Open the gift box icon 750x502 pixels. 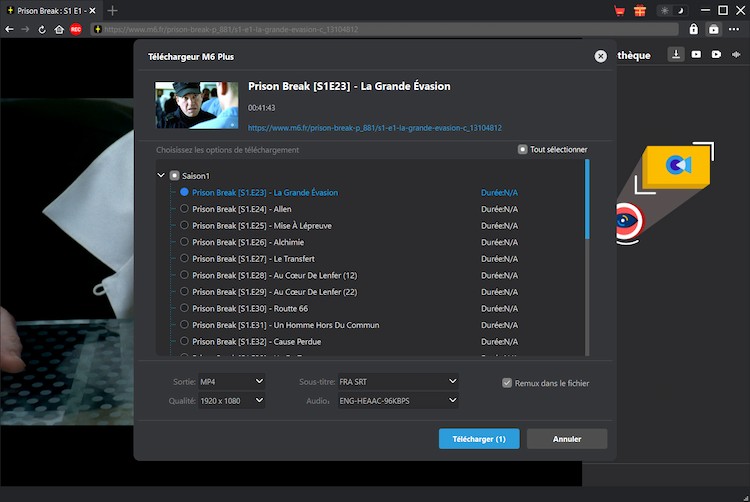click(640, 11)
